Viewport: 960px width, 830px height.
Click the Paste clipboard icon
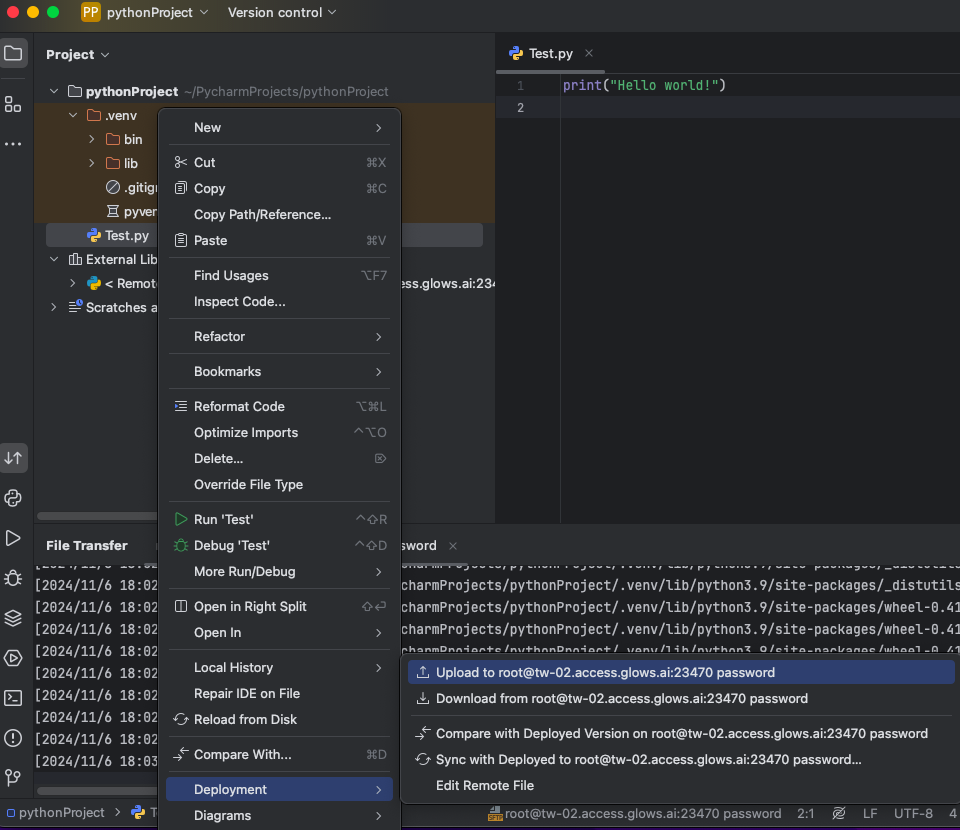(181, 241)
